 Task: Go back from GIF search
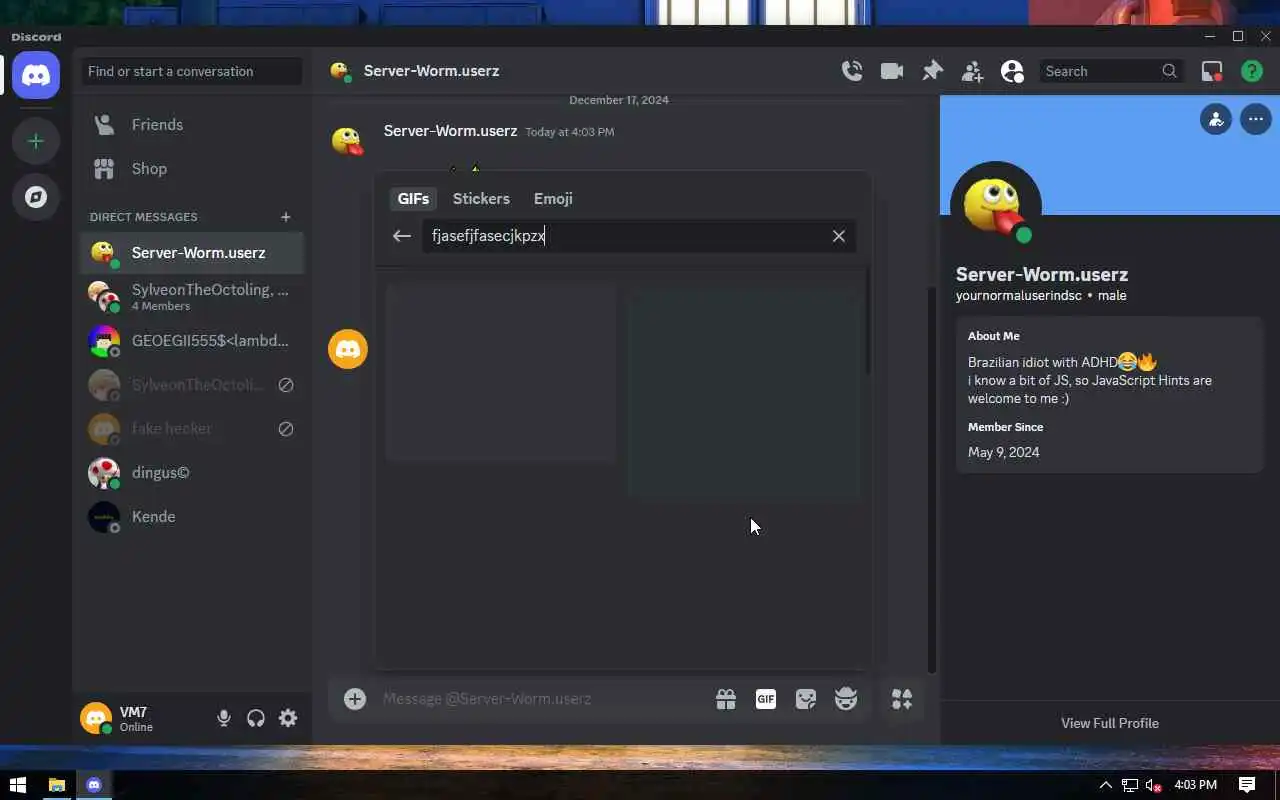(402, 236)
